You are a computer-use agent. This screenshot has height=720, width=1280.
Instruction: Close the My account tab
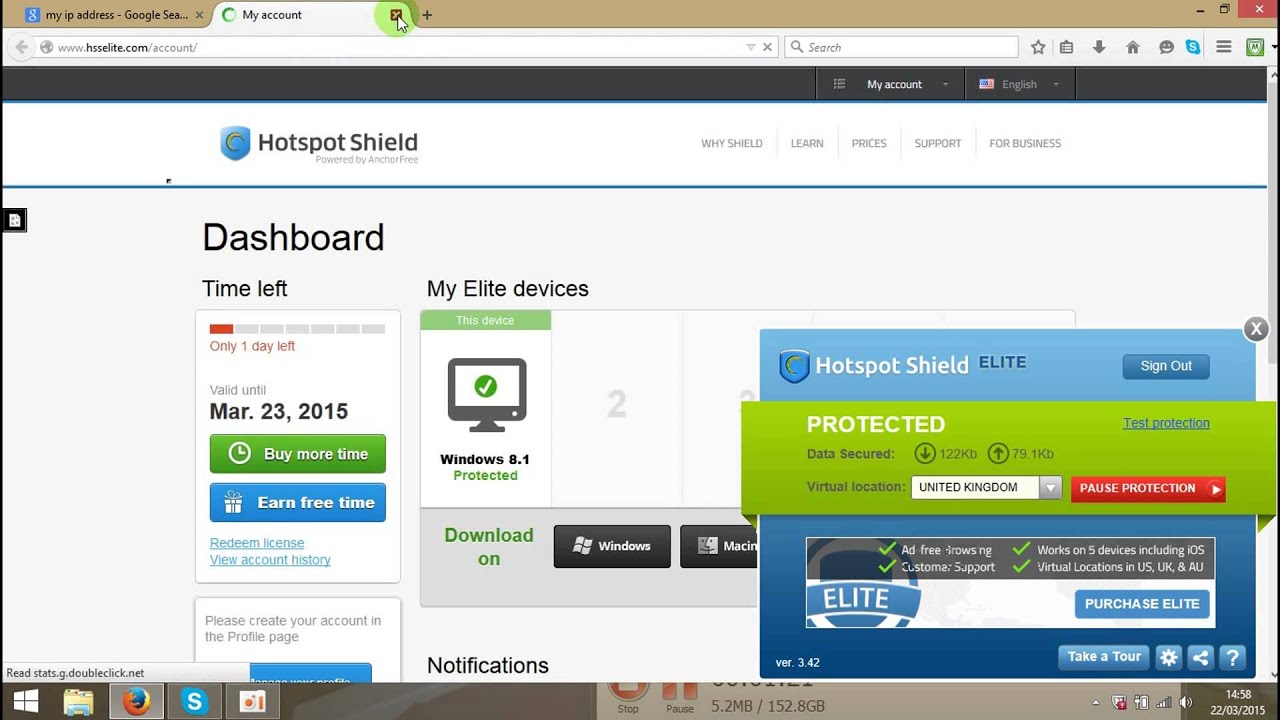pyautogui.click(x=397, y=15)
